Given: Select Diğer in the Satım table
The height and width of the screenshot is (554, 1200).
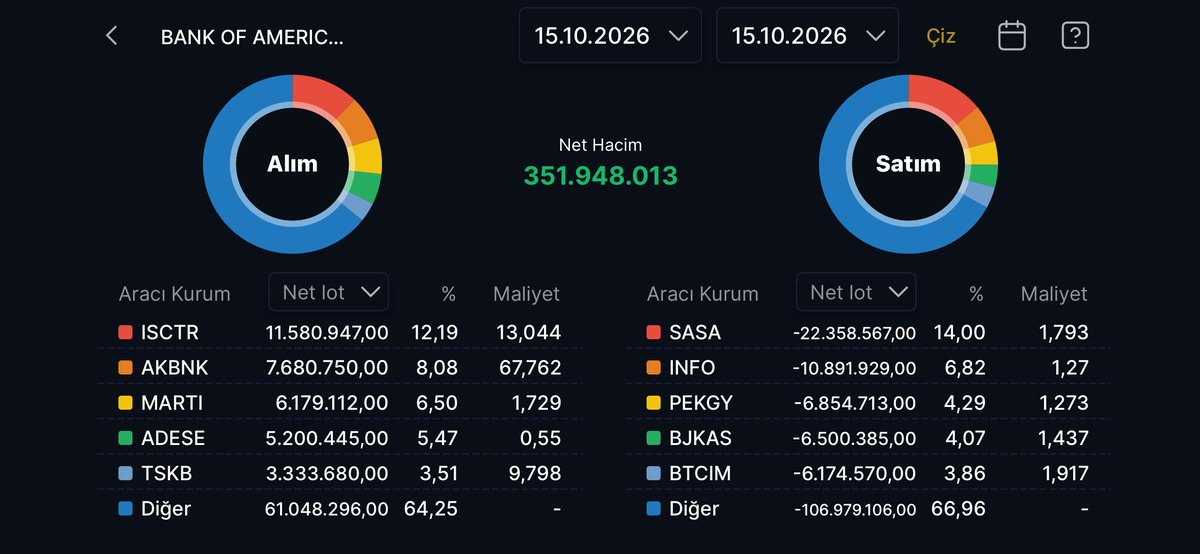Looking at the screenshot, I should point(694,509).
